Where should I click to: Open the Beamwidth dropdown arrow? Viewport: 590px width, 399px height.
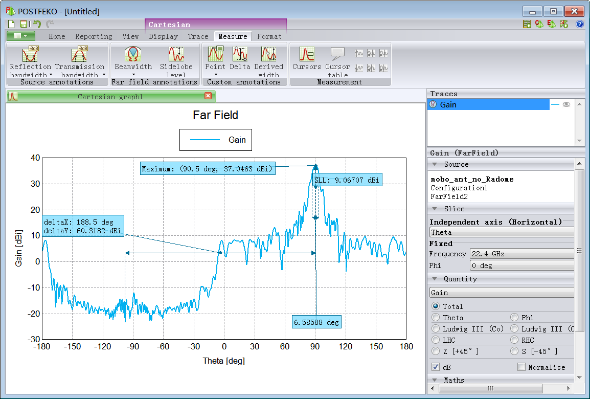[x=133, y=75]
